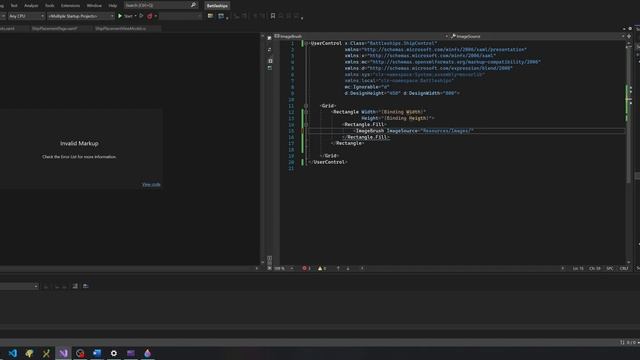Viewport: 640px width, 360px height.
Task: Collapse the Rectangle.Fill outline toggle
Action: 306,124
